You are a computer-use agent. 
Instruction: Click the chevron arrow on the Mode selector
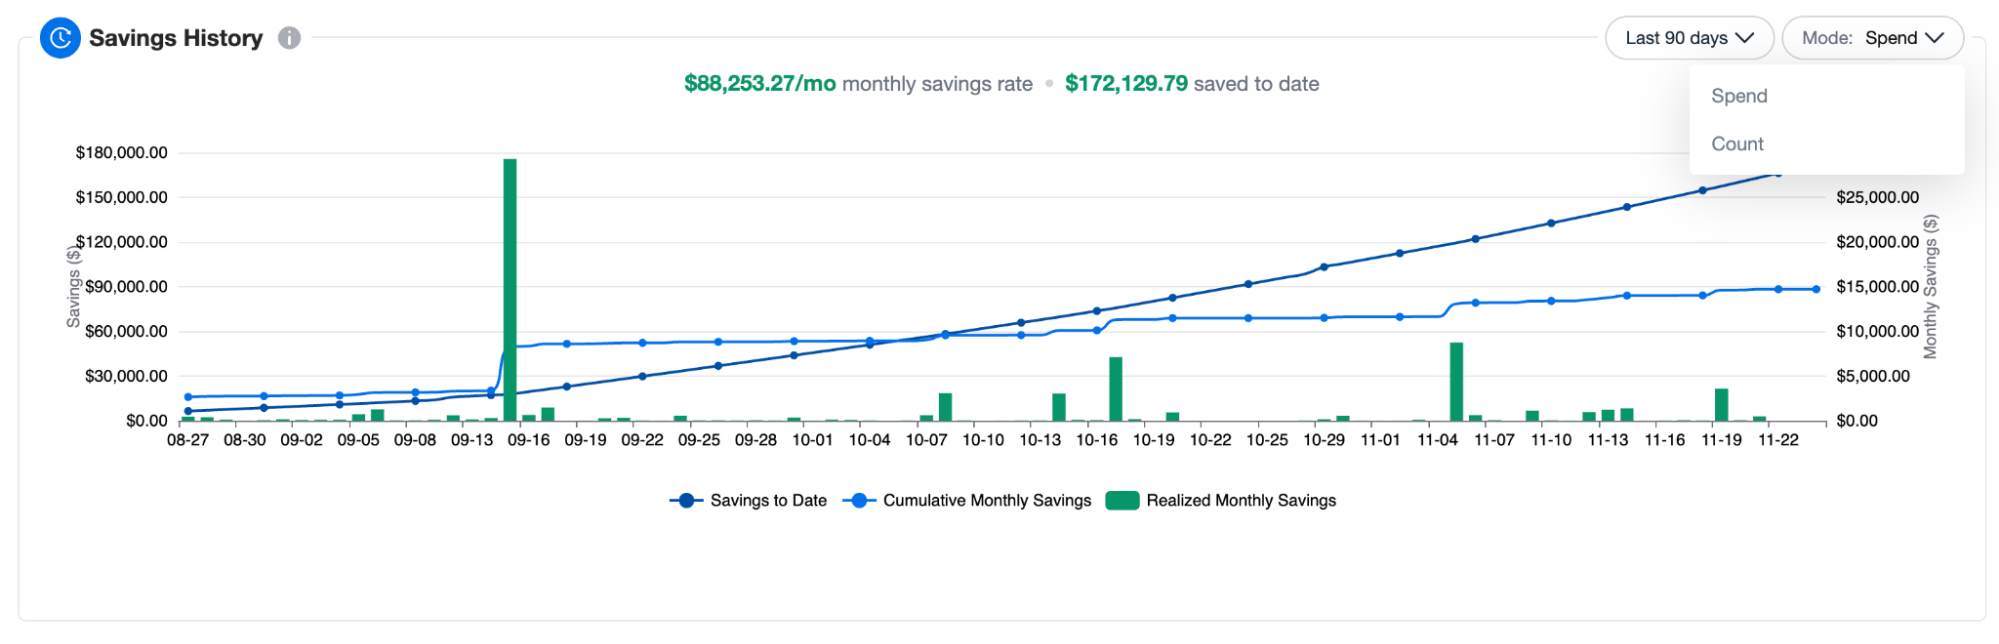click(x=1934, y=38)
